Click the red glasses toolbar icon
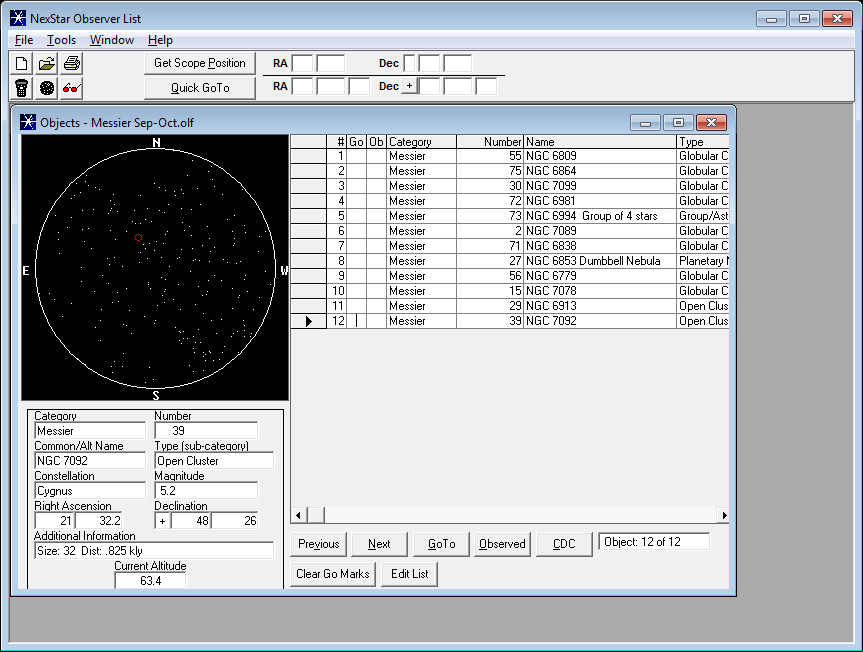The height and width of the screenshot is (652, 863). pos(72,88)
